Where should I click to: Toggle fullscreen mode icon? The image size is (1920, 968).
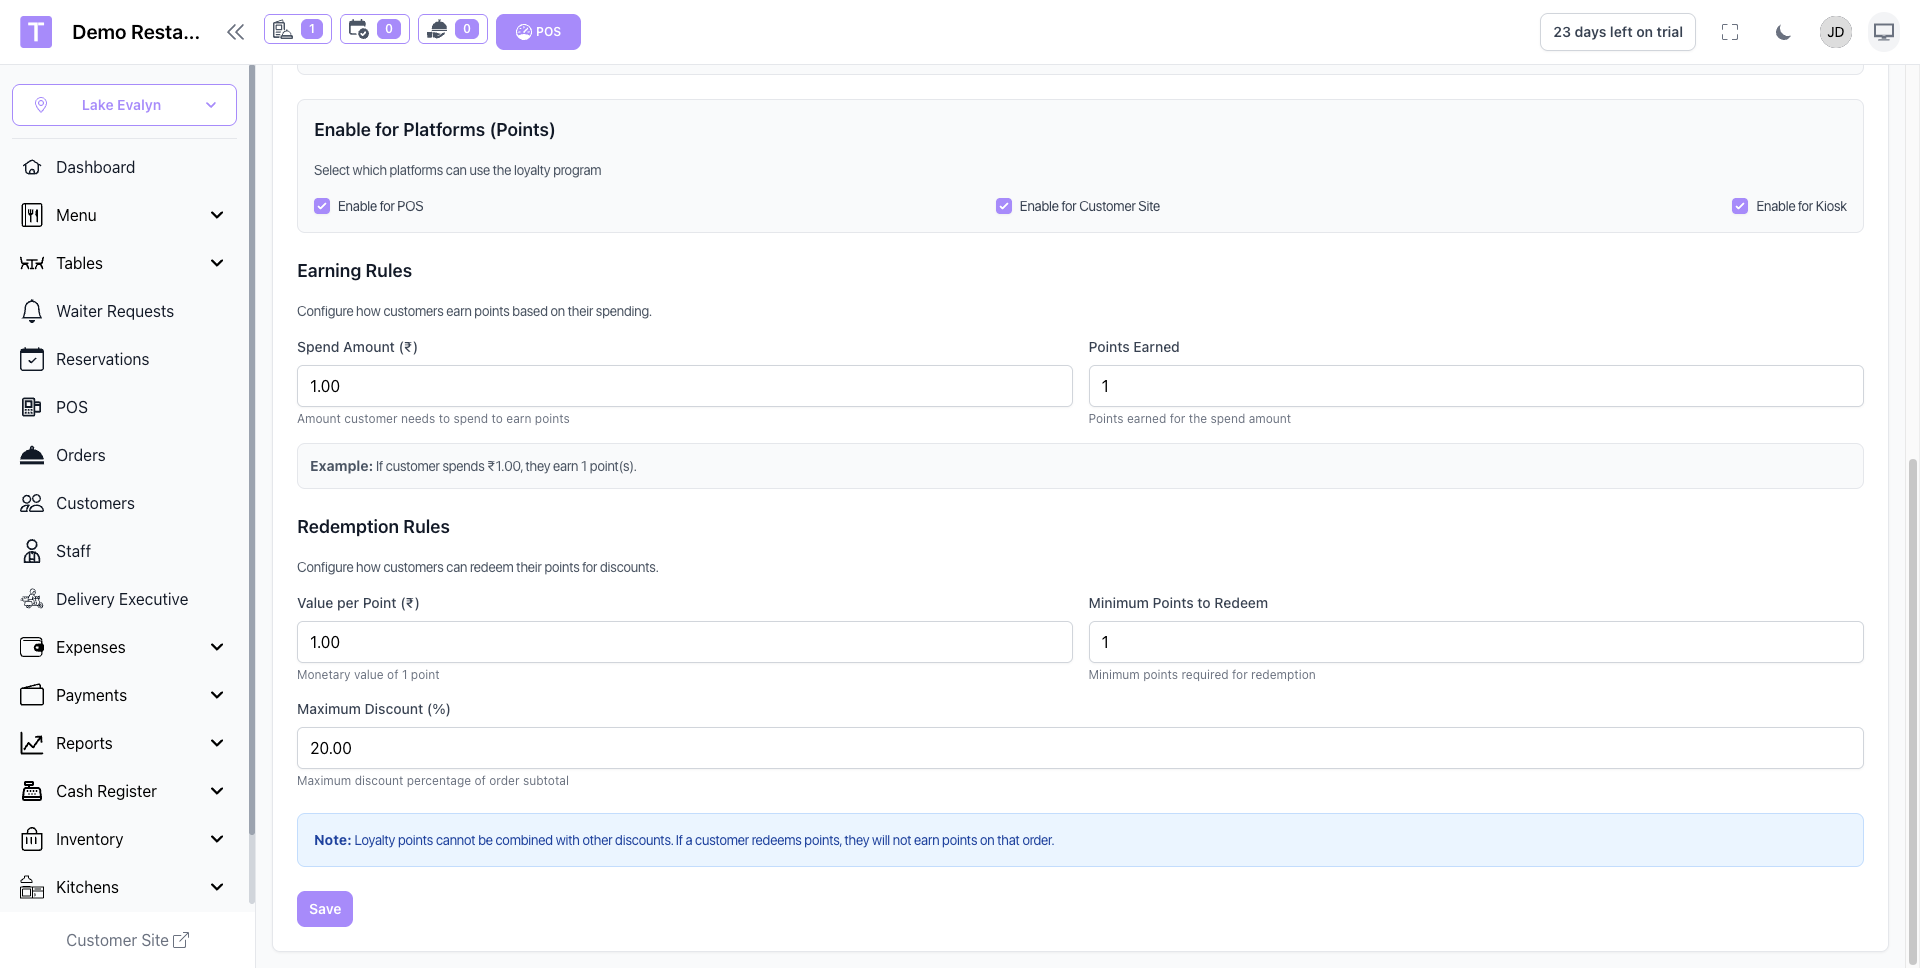pyautogui.click(x=1730, y=32)
